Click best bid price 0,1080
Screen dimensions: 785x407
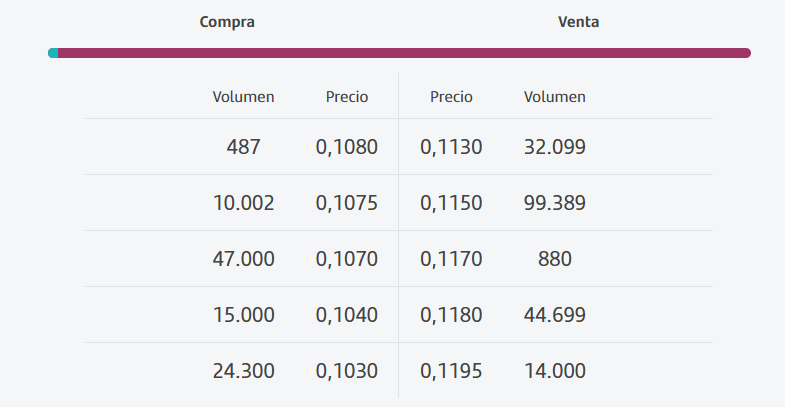347,147
